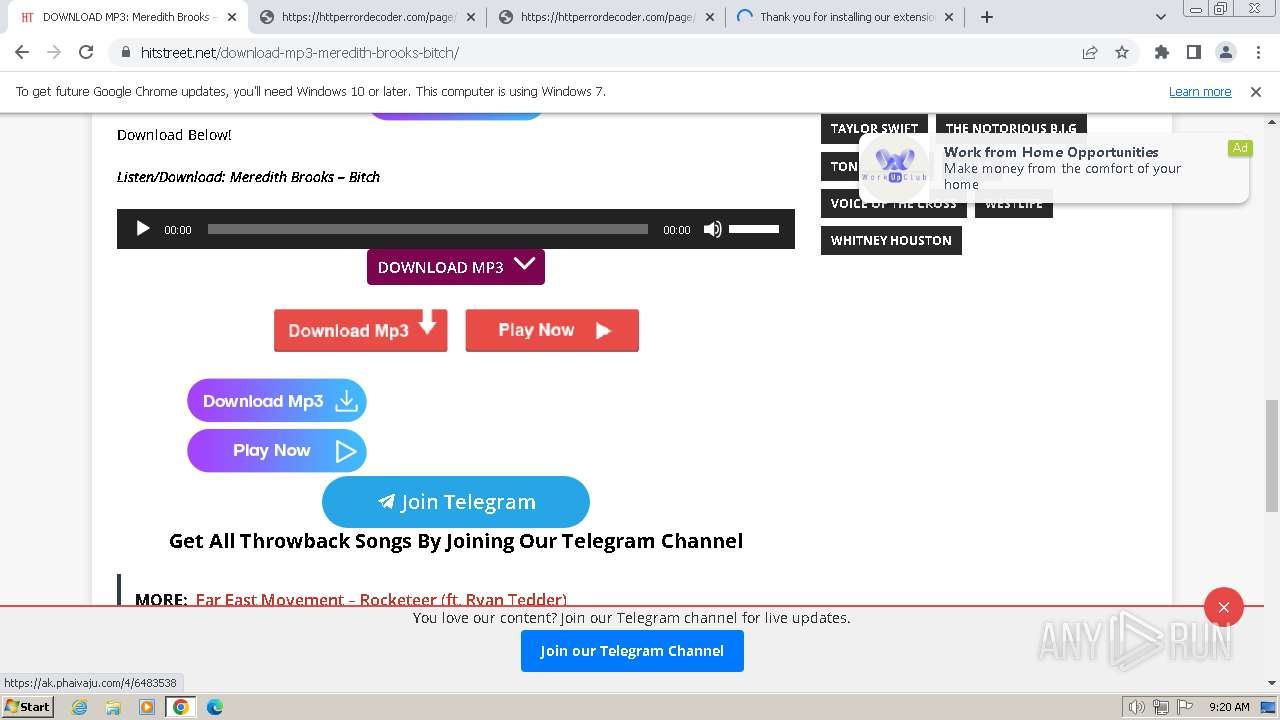Open the File Explorer taskbar icon
This screenshot has width=1280, height=720.
click(x=113, y=707)
